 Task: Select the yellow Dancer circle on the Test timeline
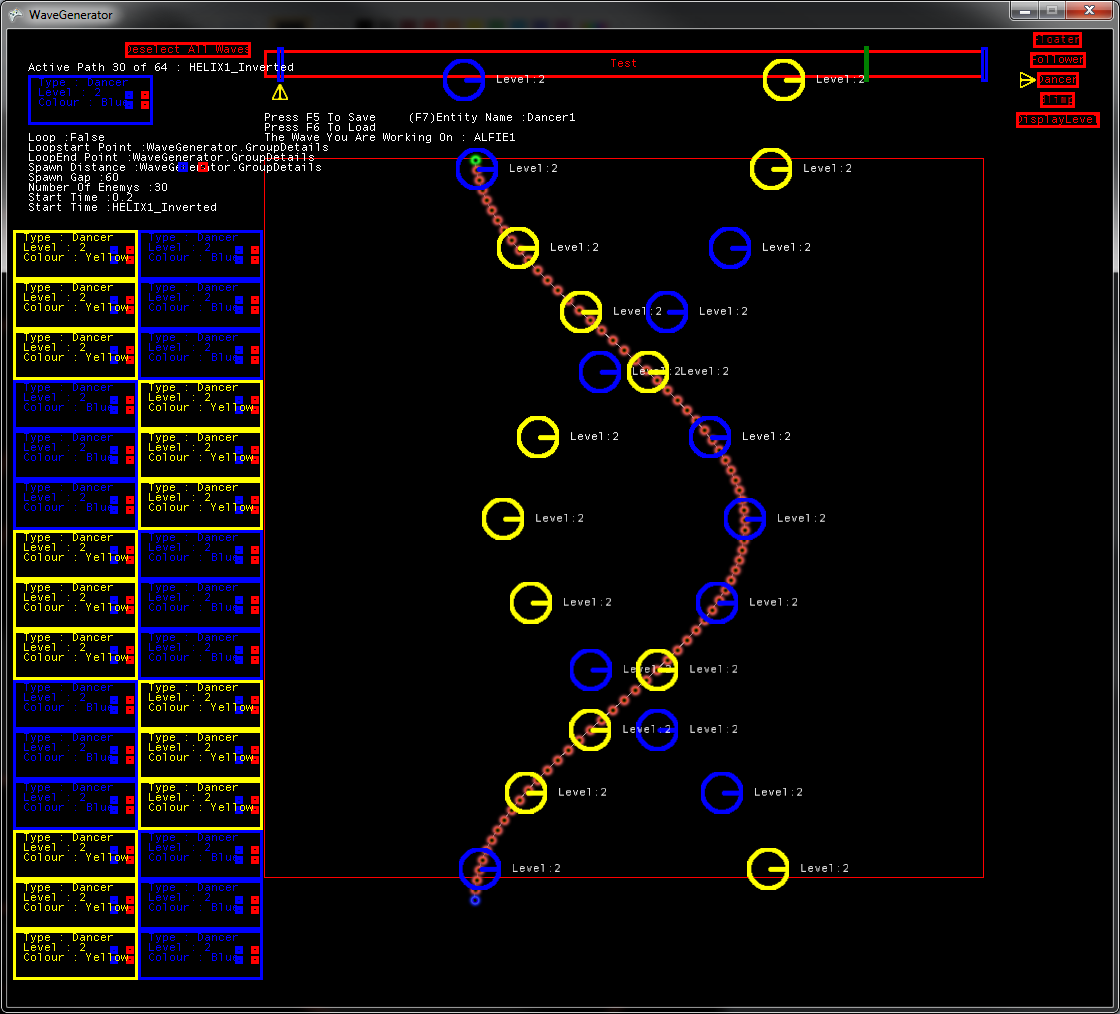pos(784,80)
